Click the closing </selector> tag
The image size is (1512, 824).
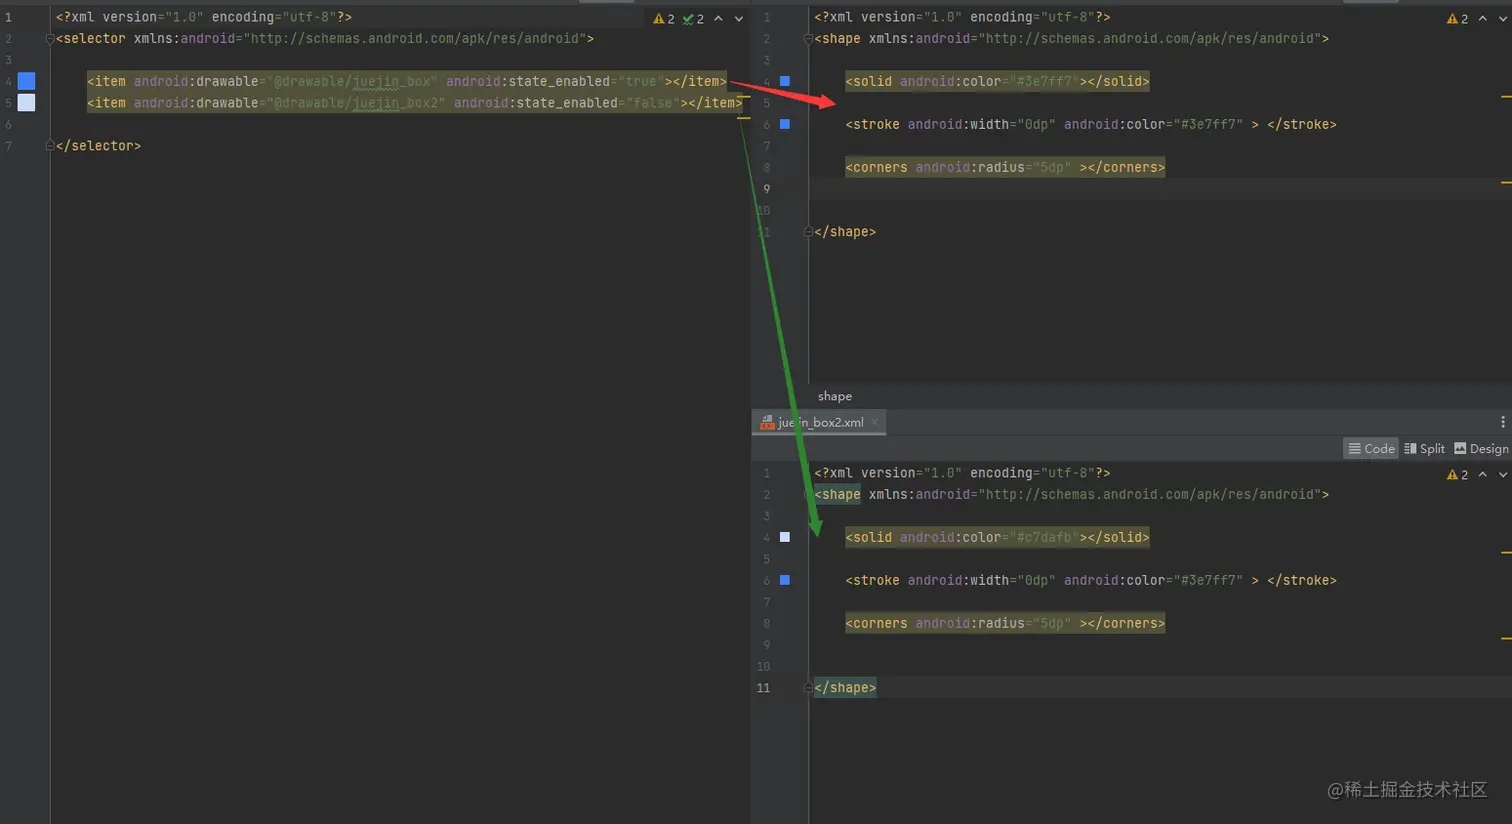[x=98, y=146]
